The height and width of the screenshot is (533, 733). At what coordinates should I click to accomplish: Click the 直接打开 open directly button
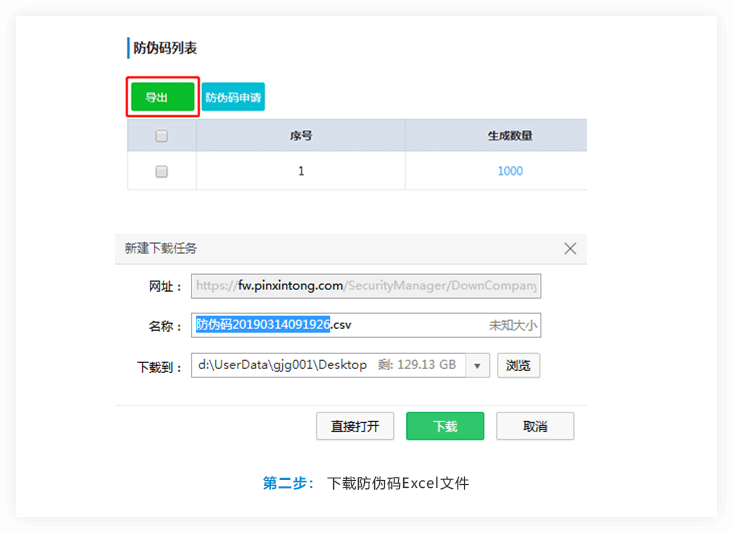pos(355,426)
